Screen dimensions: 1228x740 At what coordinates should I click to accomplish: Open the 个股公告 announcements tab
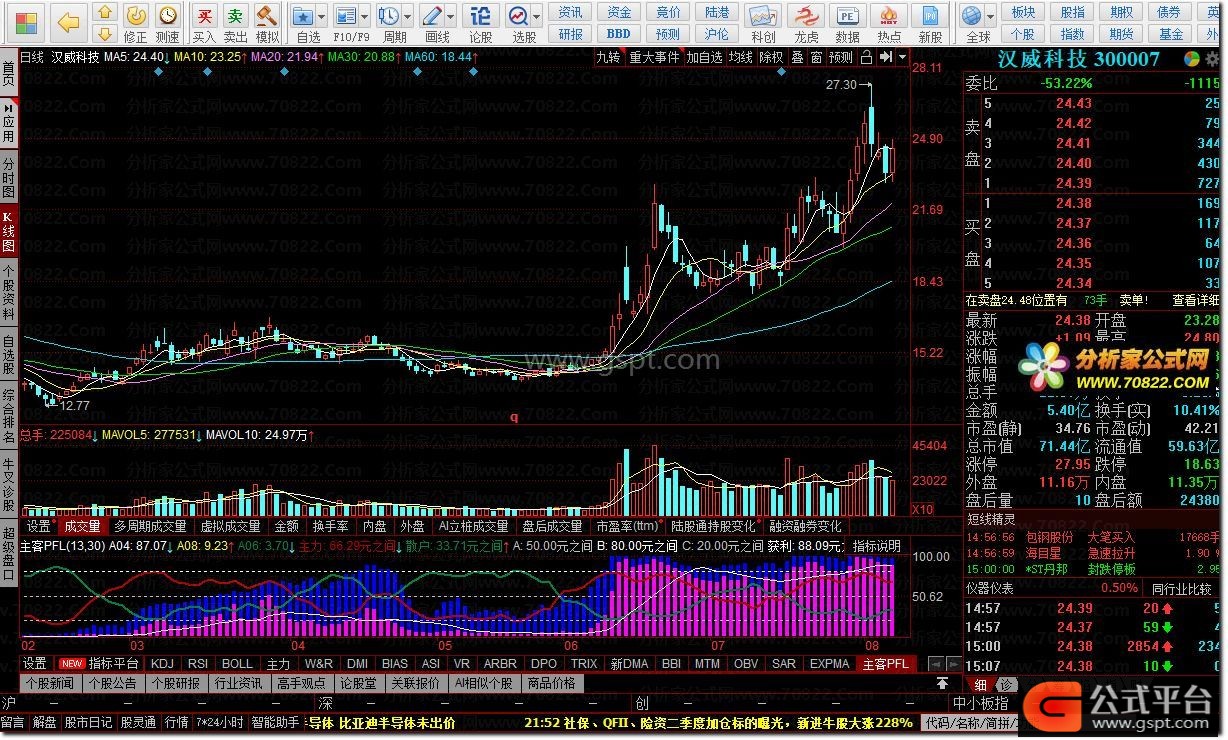pyautogui.click(x=112, y=684)
